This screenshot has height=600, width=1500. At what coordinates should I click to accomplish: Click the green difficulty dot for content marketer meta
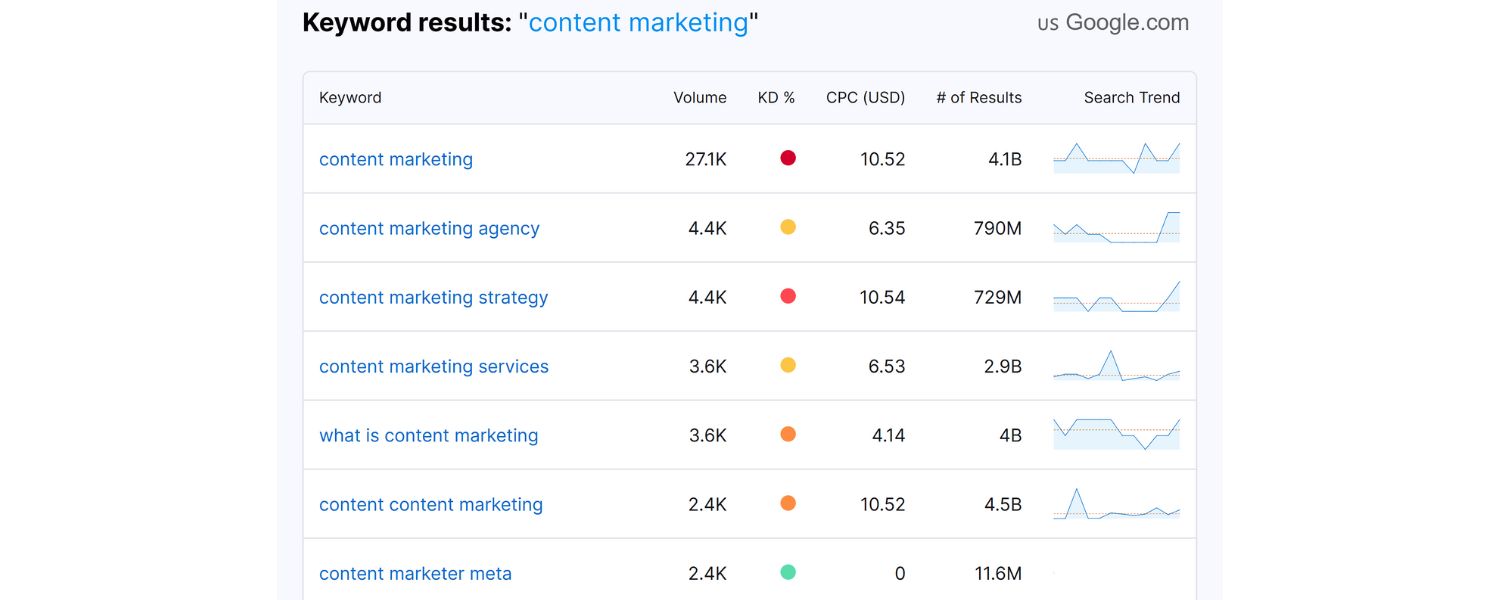click(788, 572)
